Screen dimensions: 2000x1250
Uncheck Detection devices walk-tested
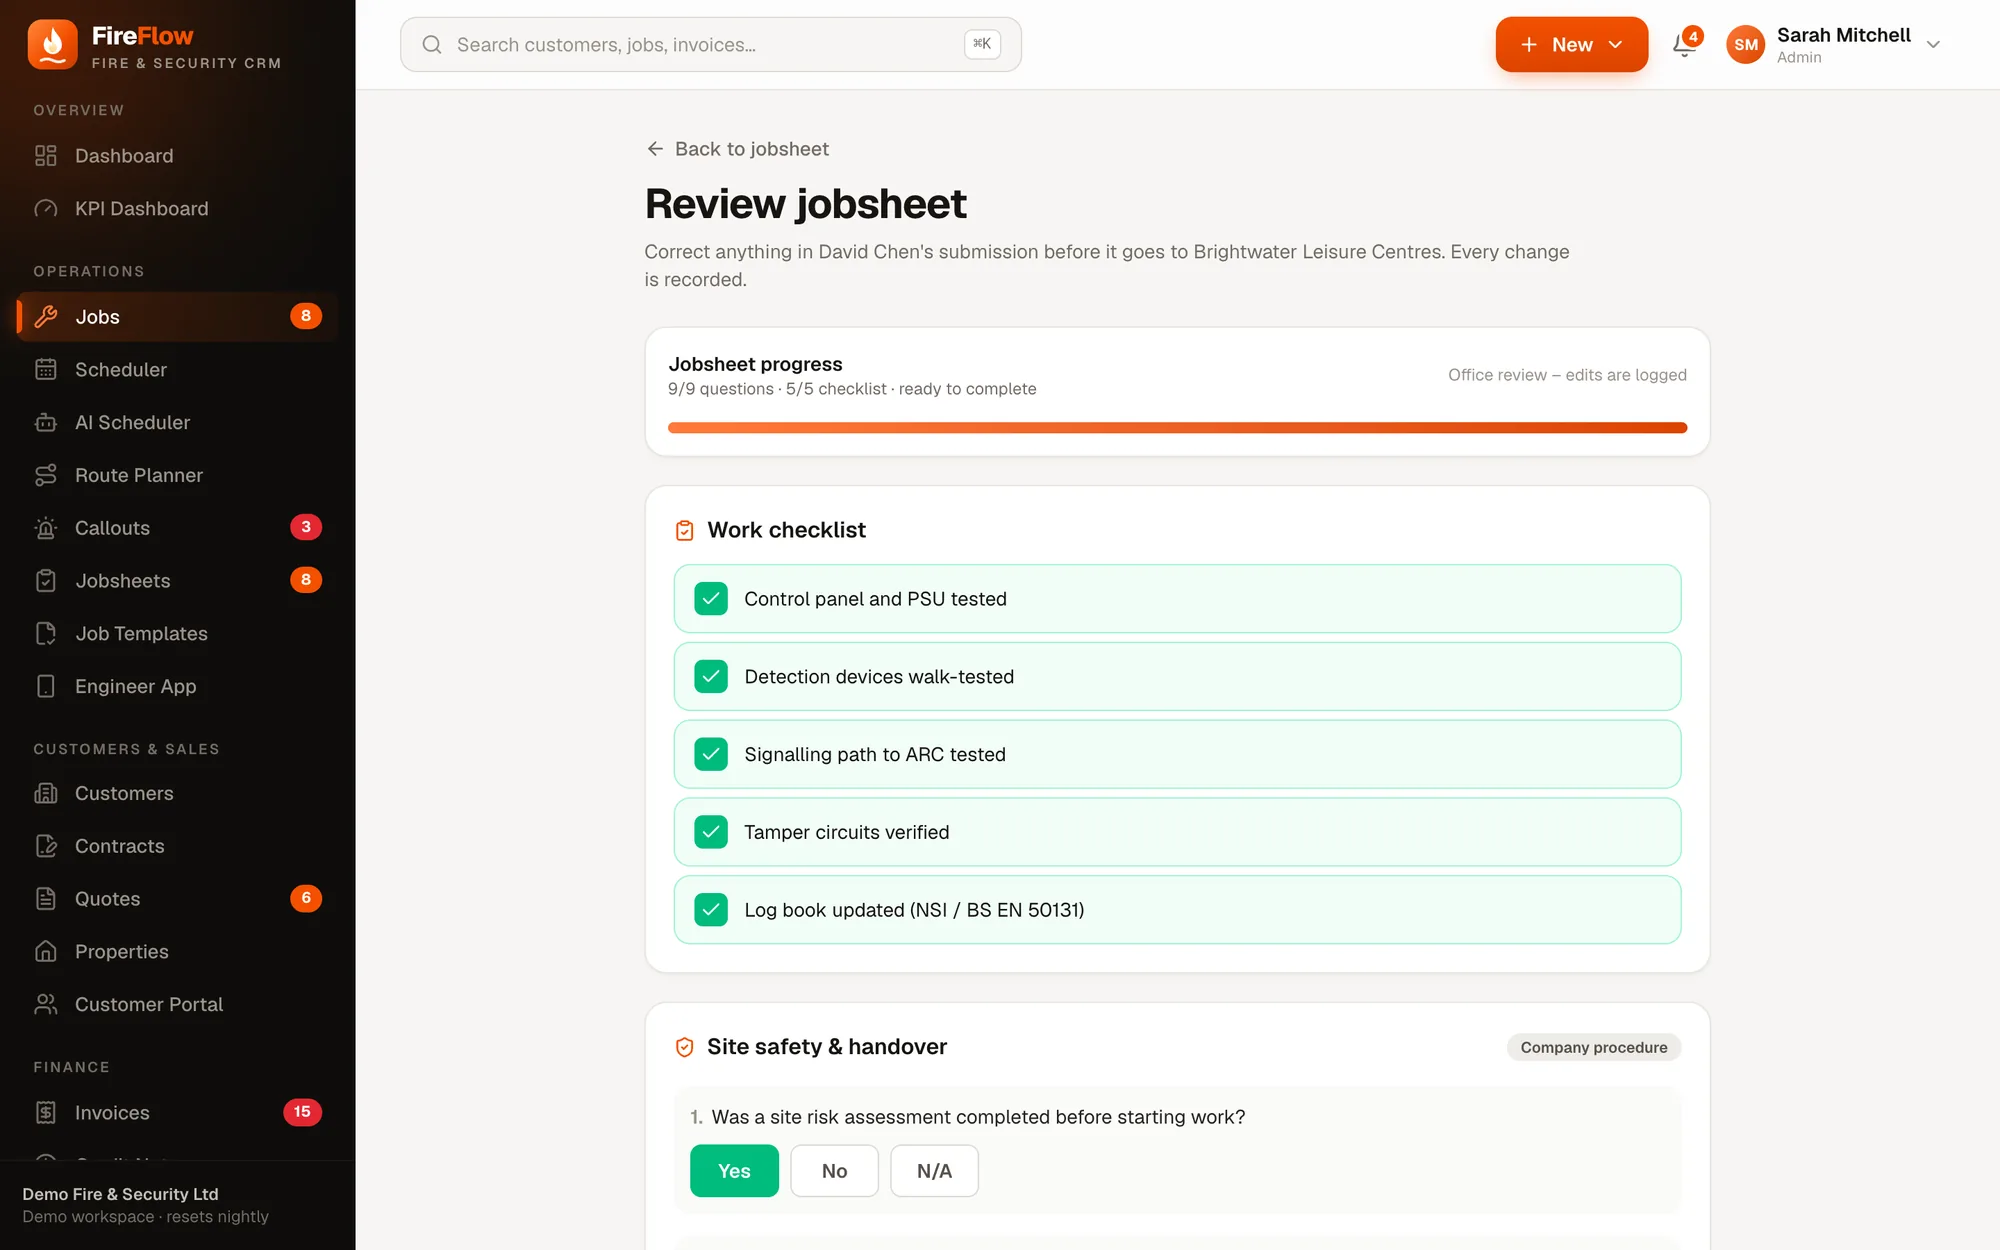[711, 677]
